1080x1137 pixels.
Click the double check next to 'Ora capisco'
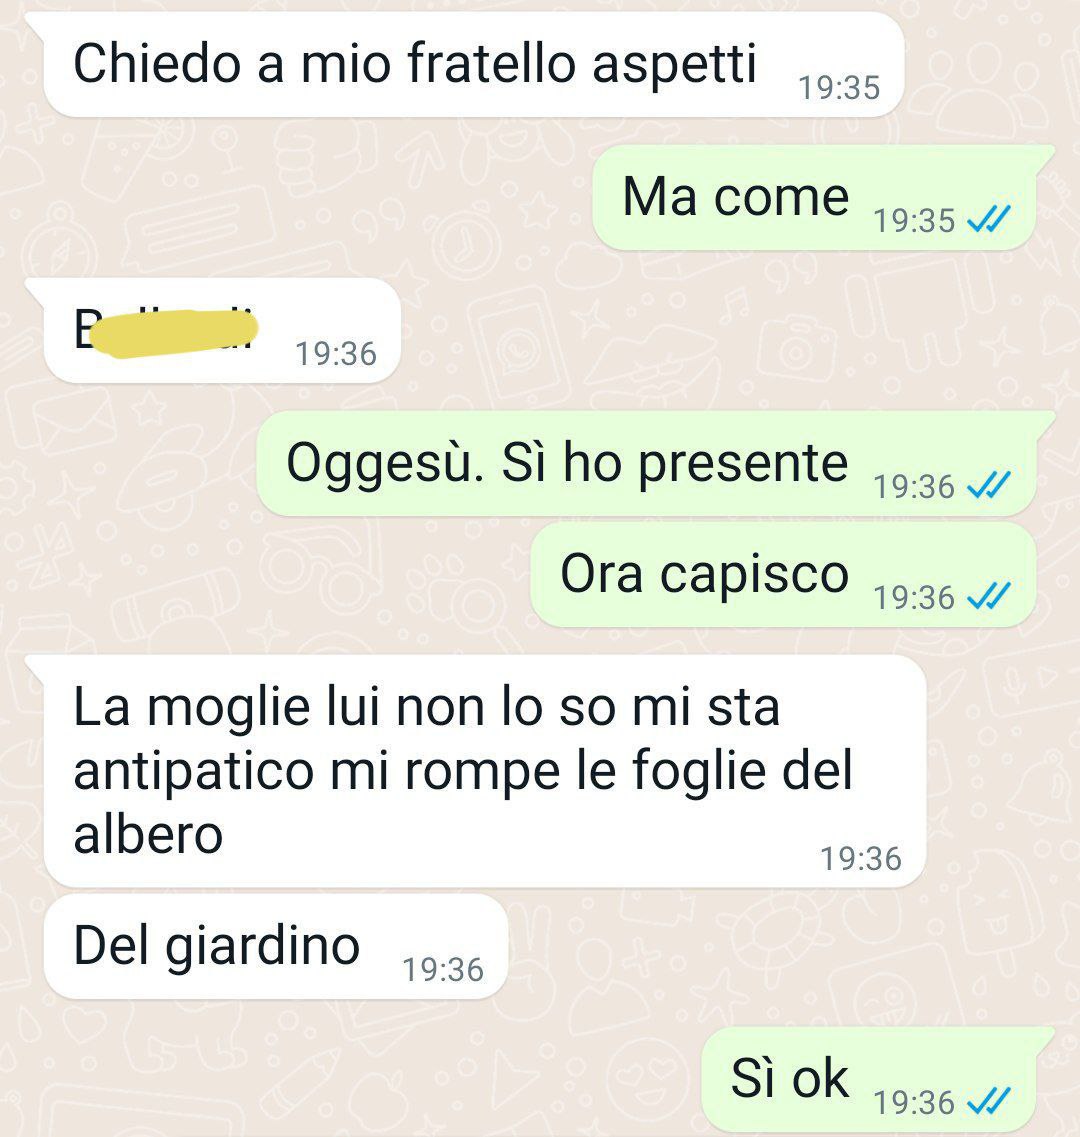coord(989,597)
